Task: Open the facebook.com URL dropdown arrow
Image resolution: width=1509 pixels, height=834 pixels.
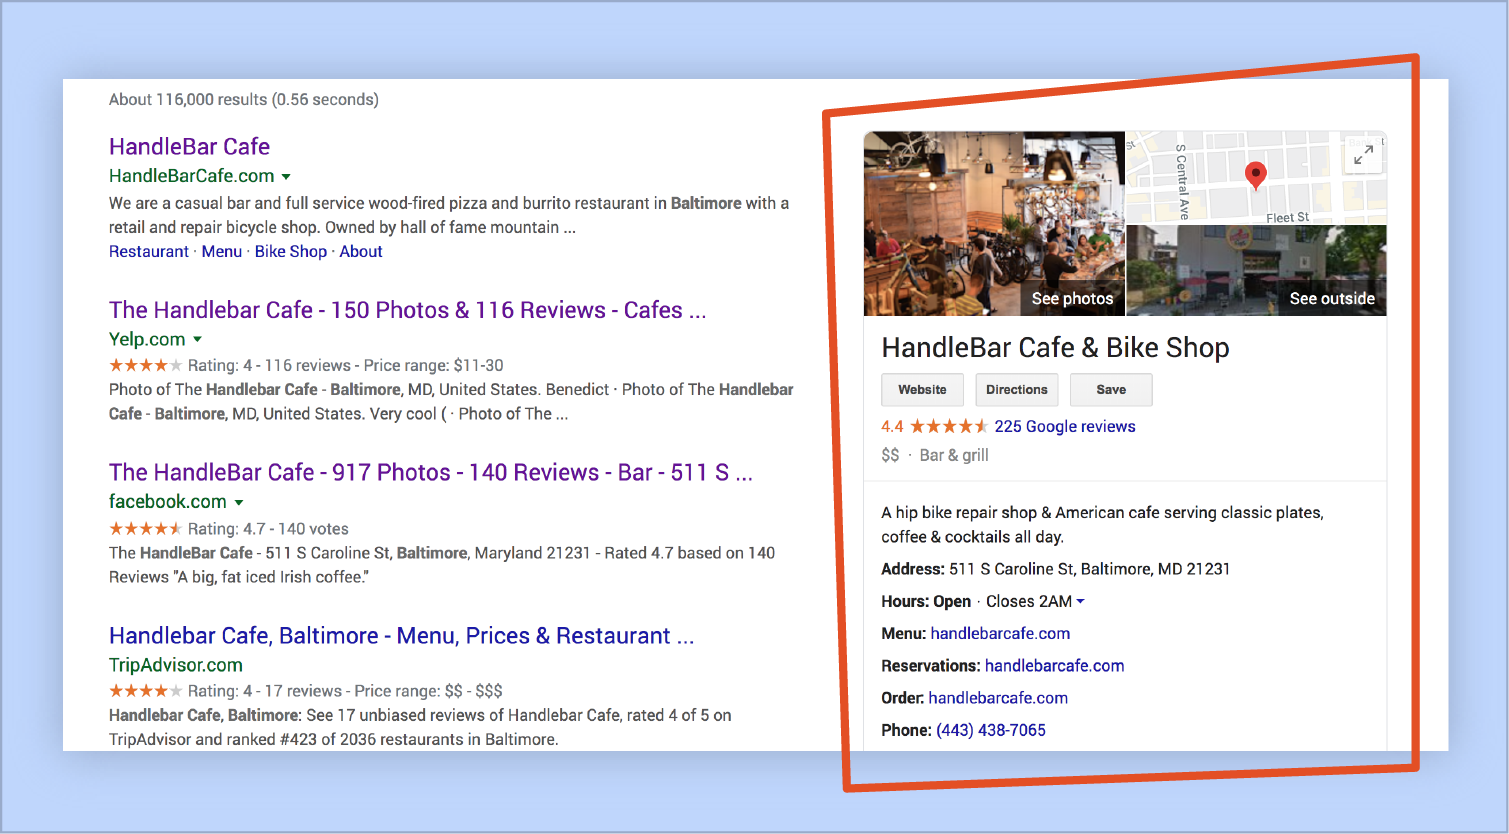Action: [x=239, y=502]
